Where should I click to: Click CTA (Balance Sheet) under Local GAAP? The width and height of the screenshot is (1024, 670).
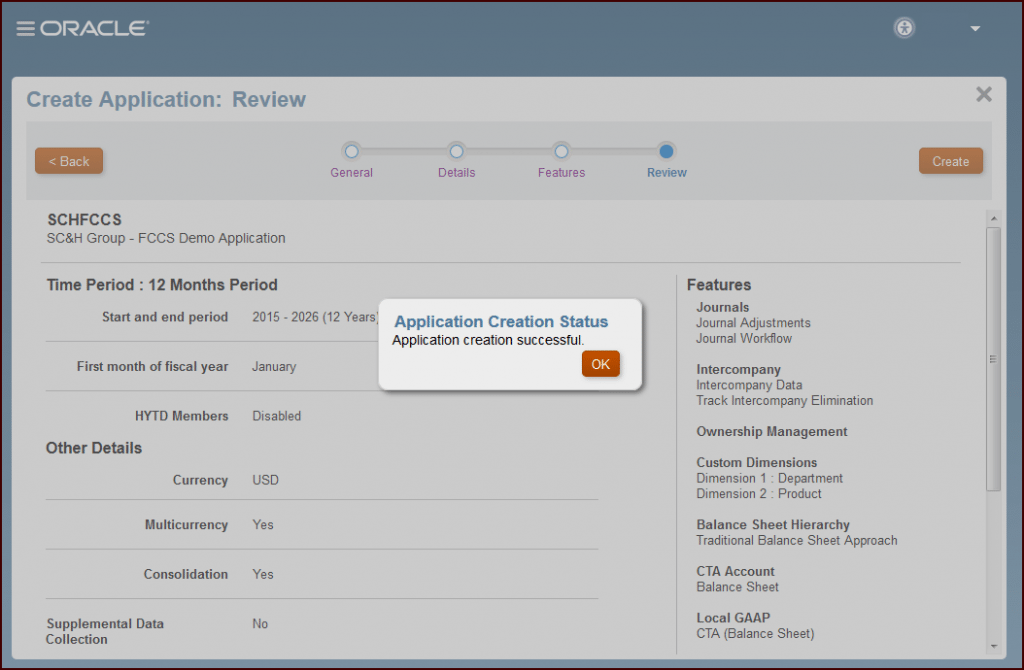click(x=755, y=633)
